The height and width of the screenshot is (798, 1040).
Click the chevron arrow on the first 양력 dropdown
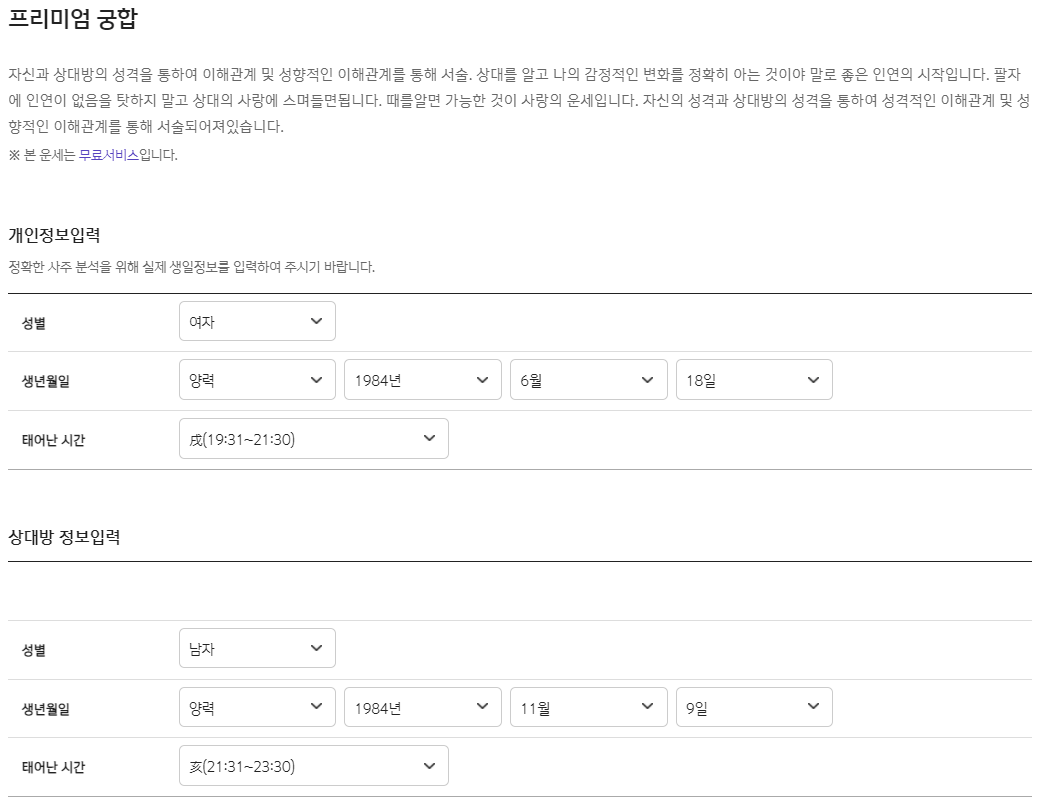tap(315, 379)
